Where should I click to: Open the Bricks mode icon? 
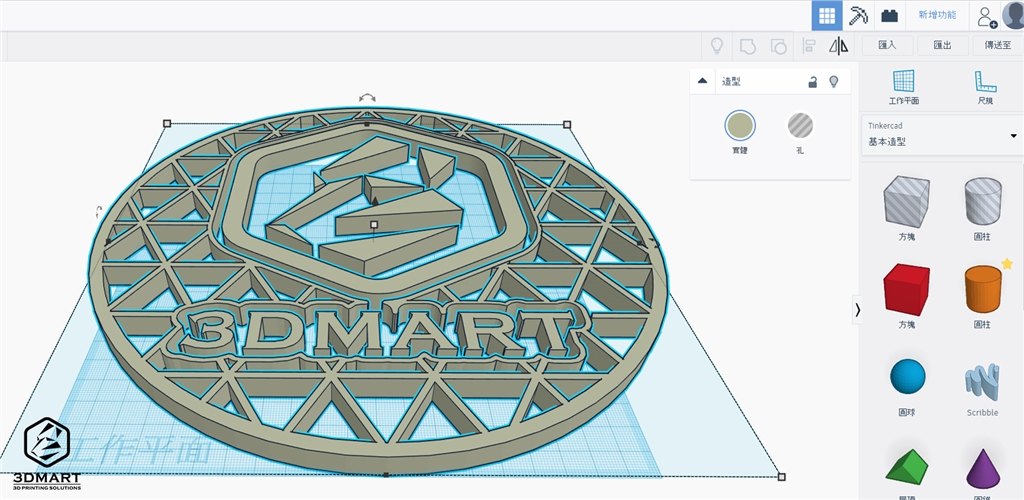pyautogui.click(x=889, y=15)
